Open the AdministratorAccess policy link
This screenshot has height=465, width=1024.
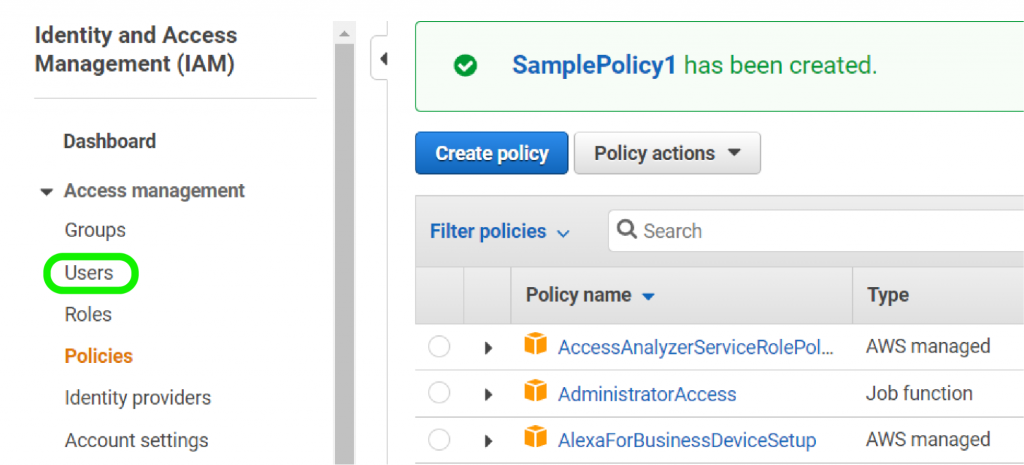647,394
